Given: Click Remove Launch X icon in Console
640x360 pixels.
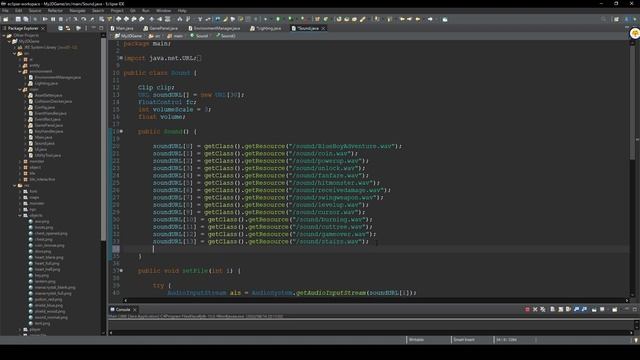Looking at the screenshot, I should click(535, 309).
